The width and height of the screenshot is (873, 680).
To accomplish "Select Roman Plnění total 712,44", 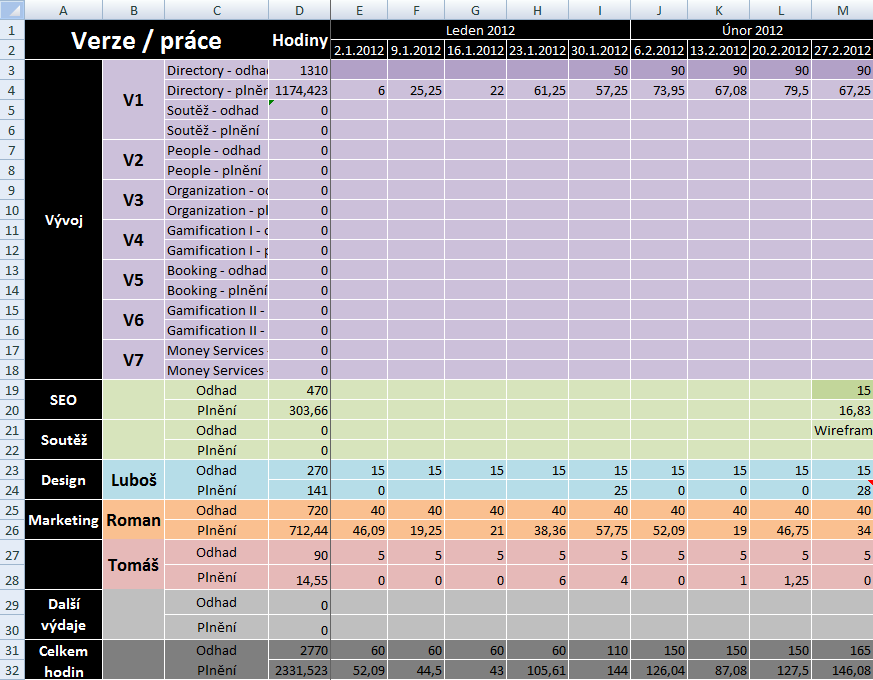I will click(x=300, y=530).
